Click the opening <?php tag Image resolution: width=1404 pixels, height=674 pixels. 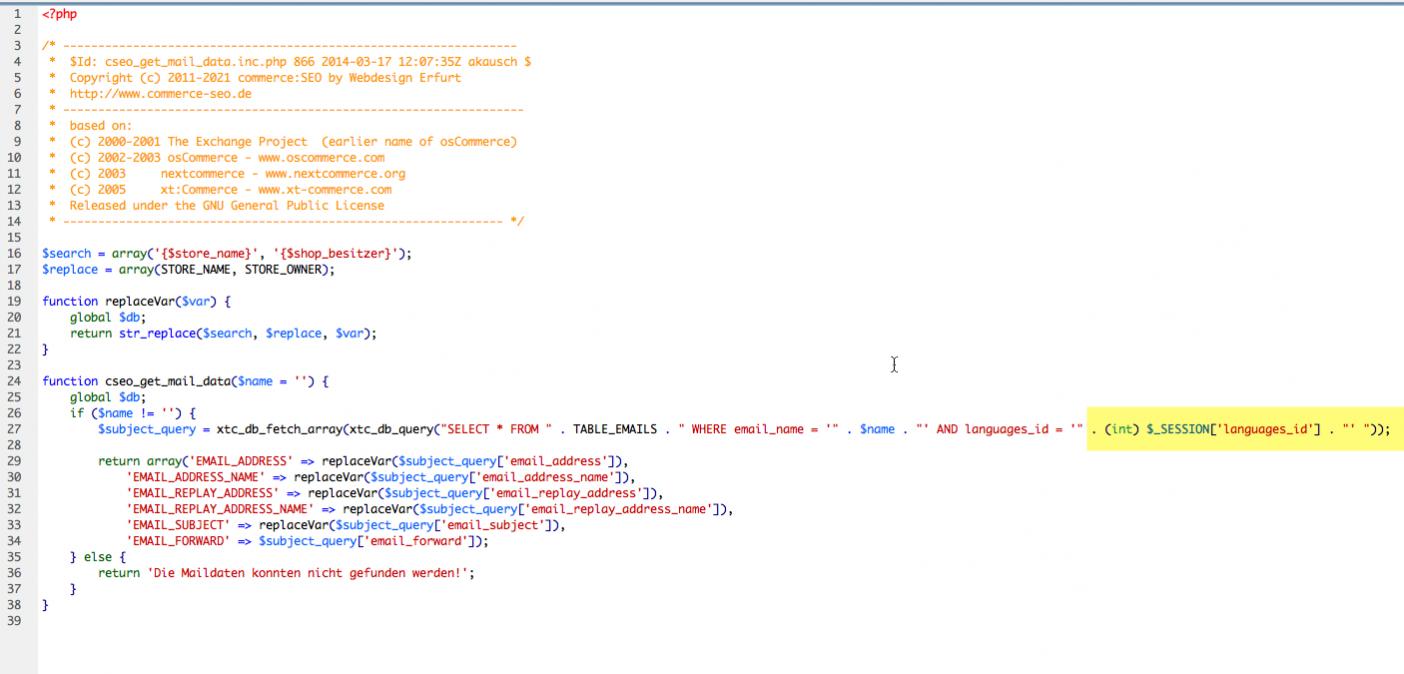(x=59, y=14)
